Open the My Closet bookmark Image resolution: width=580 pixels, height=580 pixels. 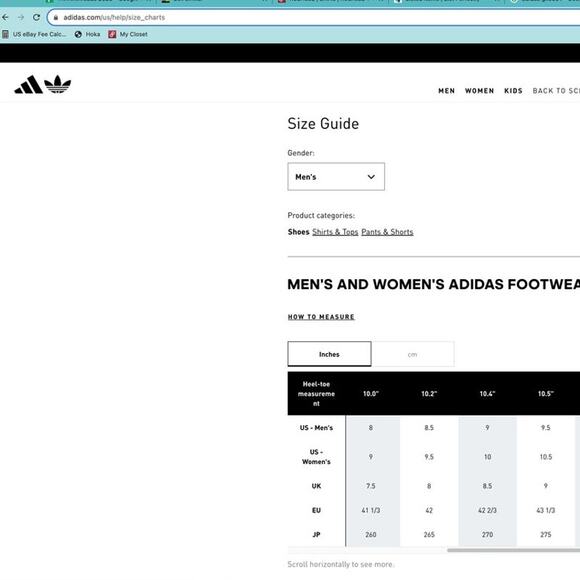[128, 34]
